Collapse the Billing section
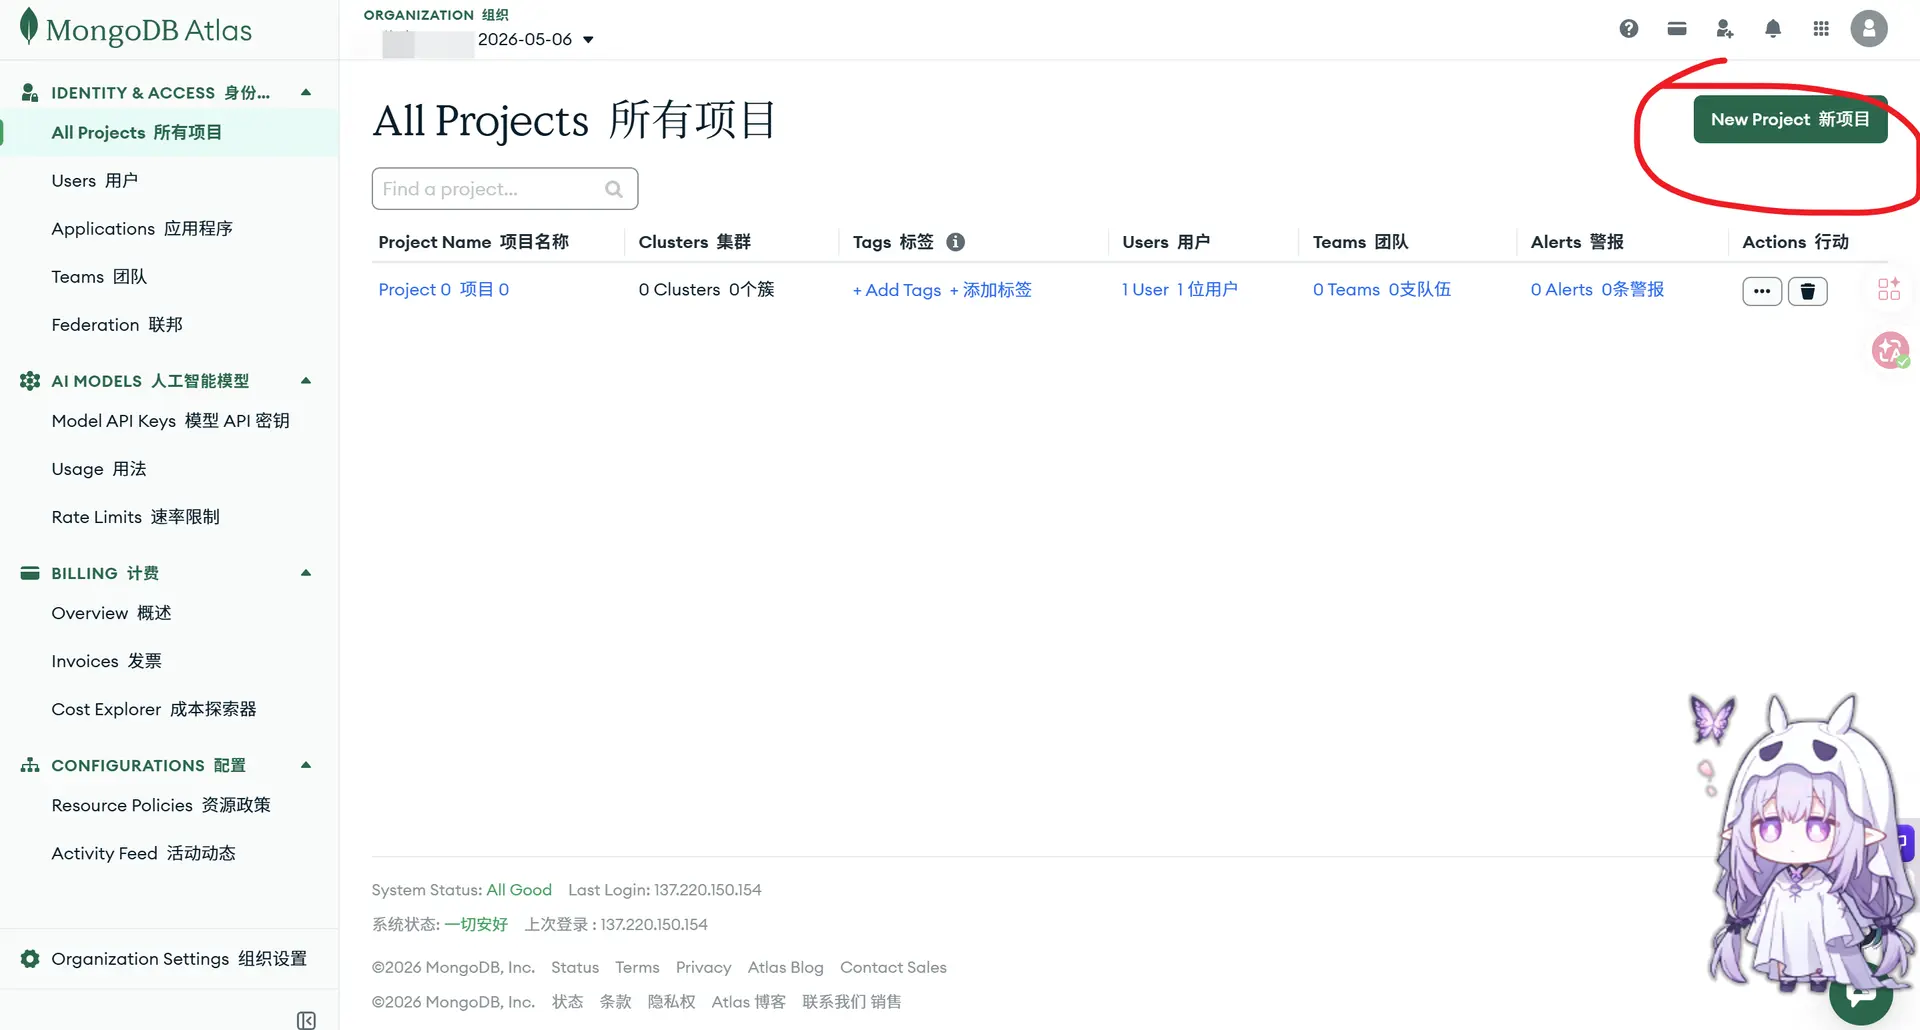The image size is (1920, 1030). tap(306, 573)
